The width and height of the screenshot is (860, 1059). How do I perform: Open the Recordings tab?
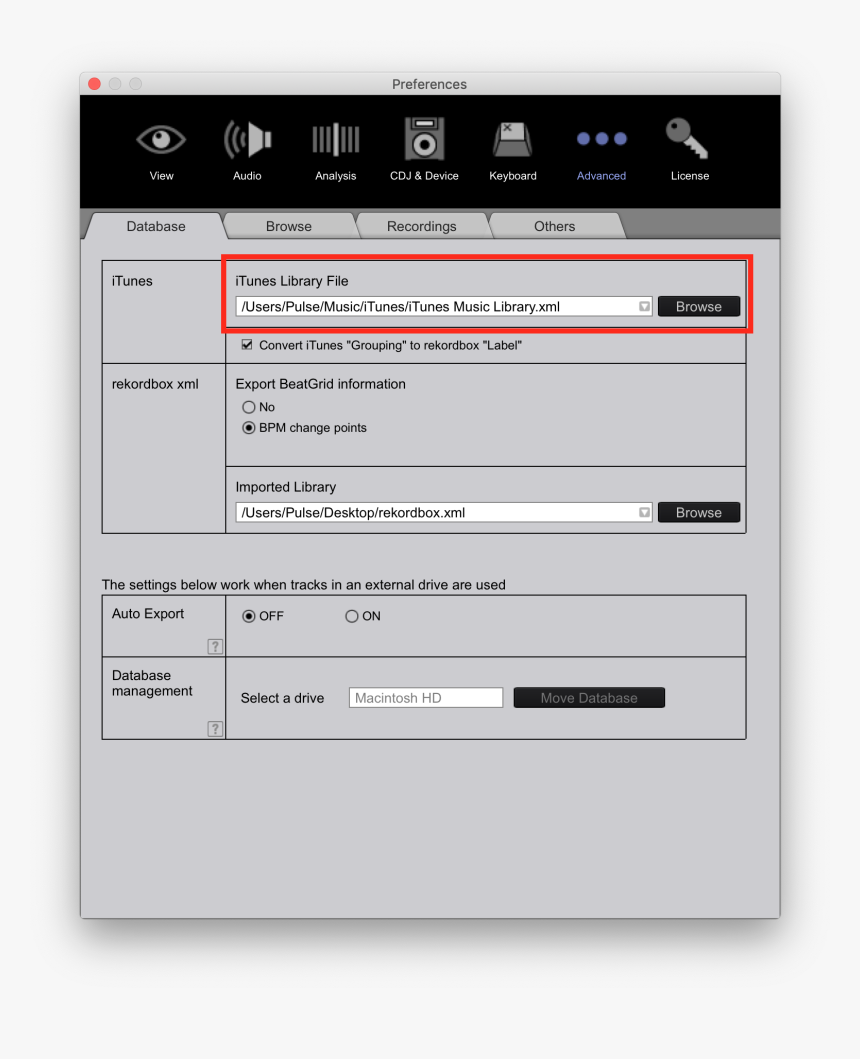(x=421, y=226)
